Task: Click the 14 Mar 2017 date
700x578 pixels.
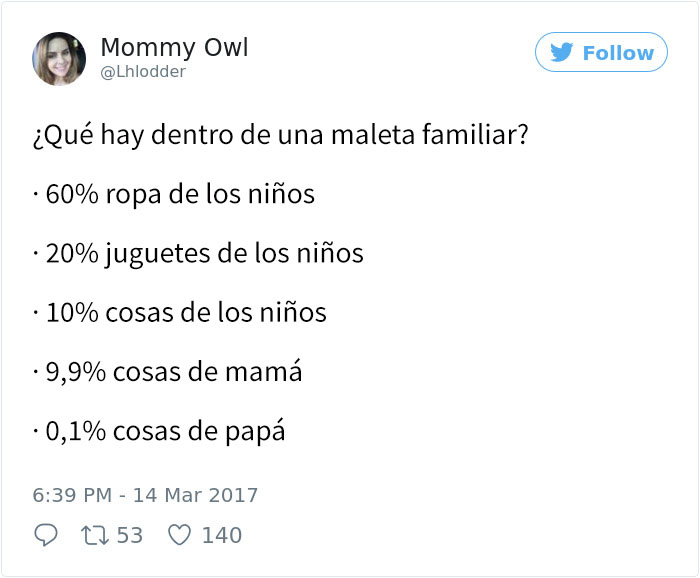Action: coord(196,495)
